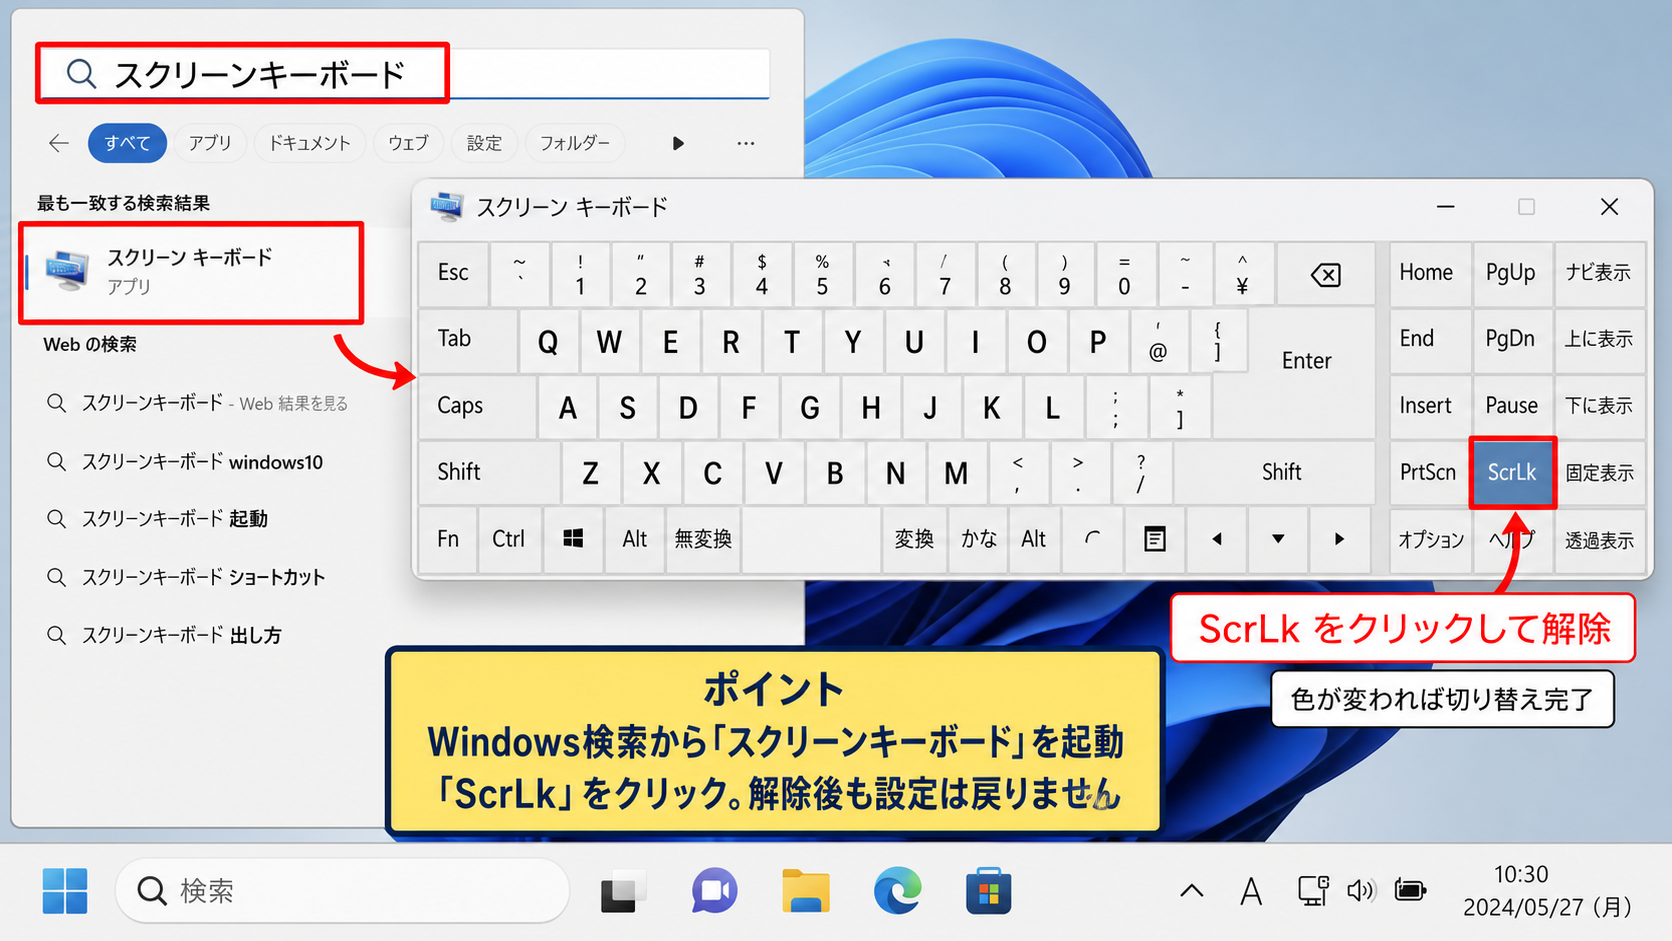Click the Tab key

point(468,339)
